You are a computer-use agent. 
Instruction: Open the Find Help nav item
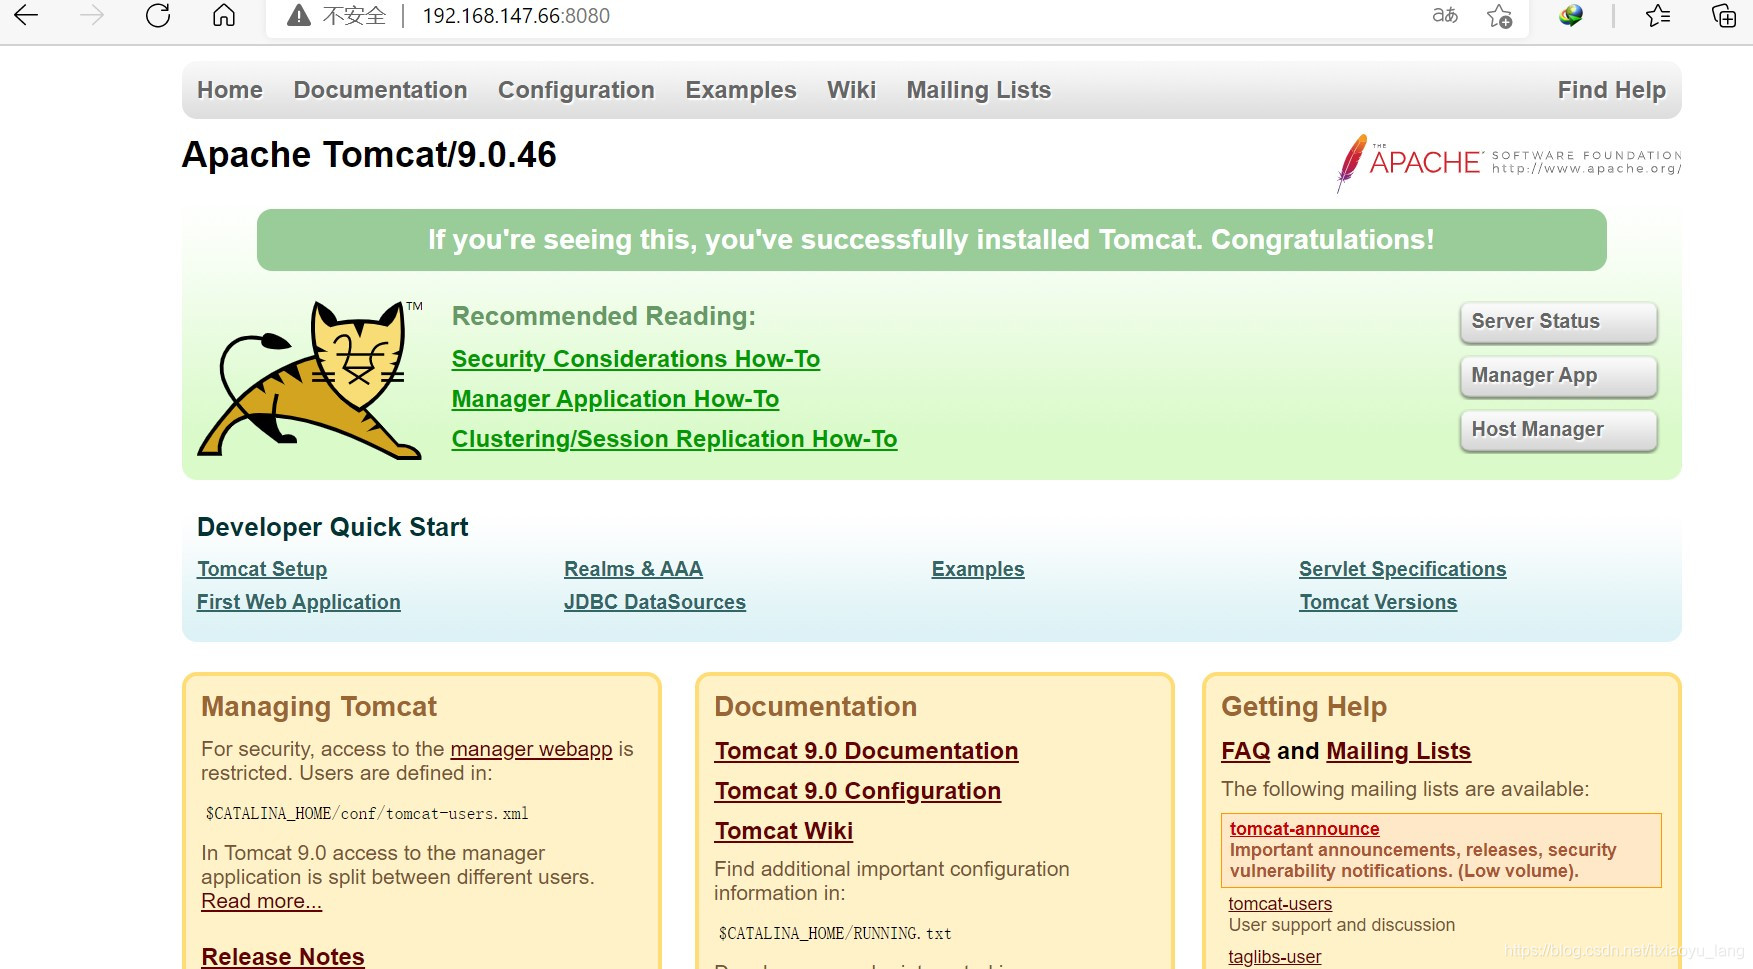click(x=1612, y=90)
